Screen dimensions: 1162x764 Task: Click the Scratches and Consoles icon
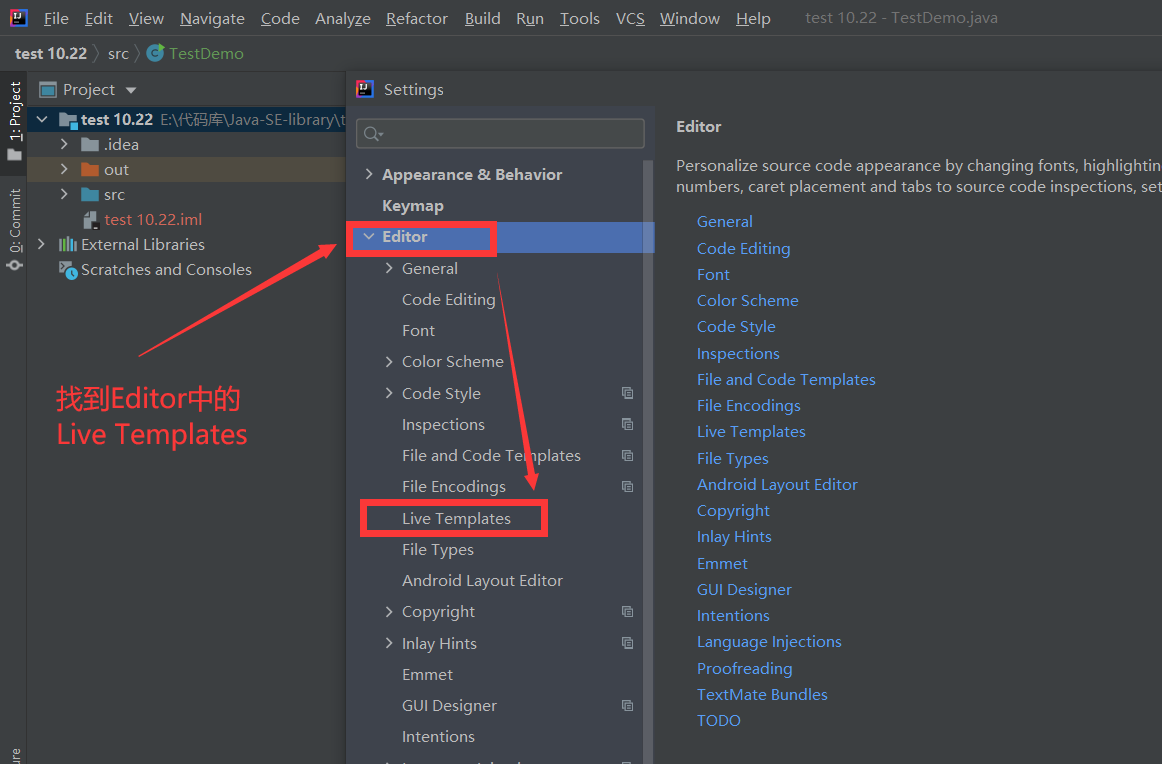click(x=67, y=270)
